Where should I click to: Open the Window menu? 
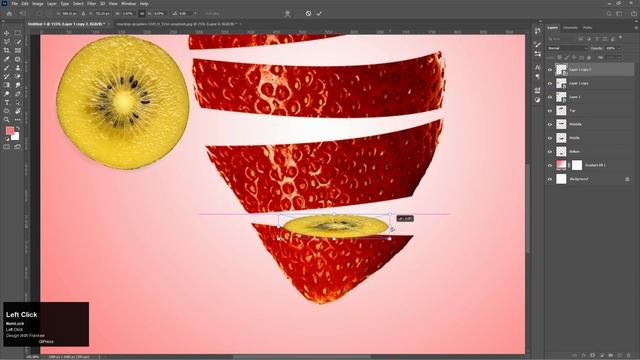pyautogui.click(x=129, y=4)
